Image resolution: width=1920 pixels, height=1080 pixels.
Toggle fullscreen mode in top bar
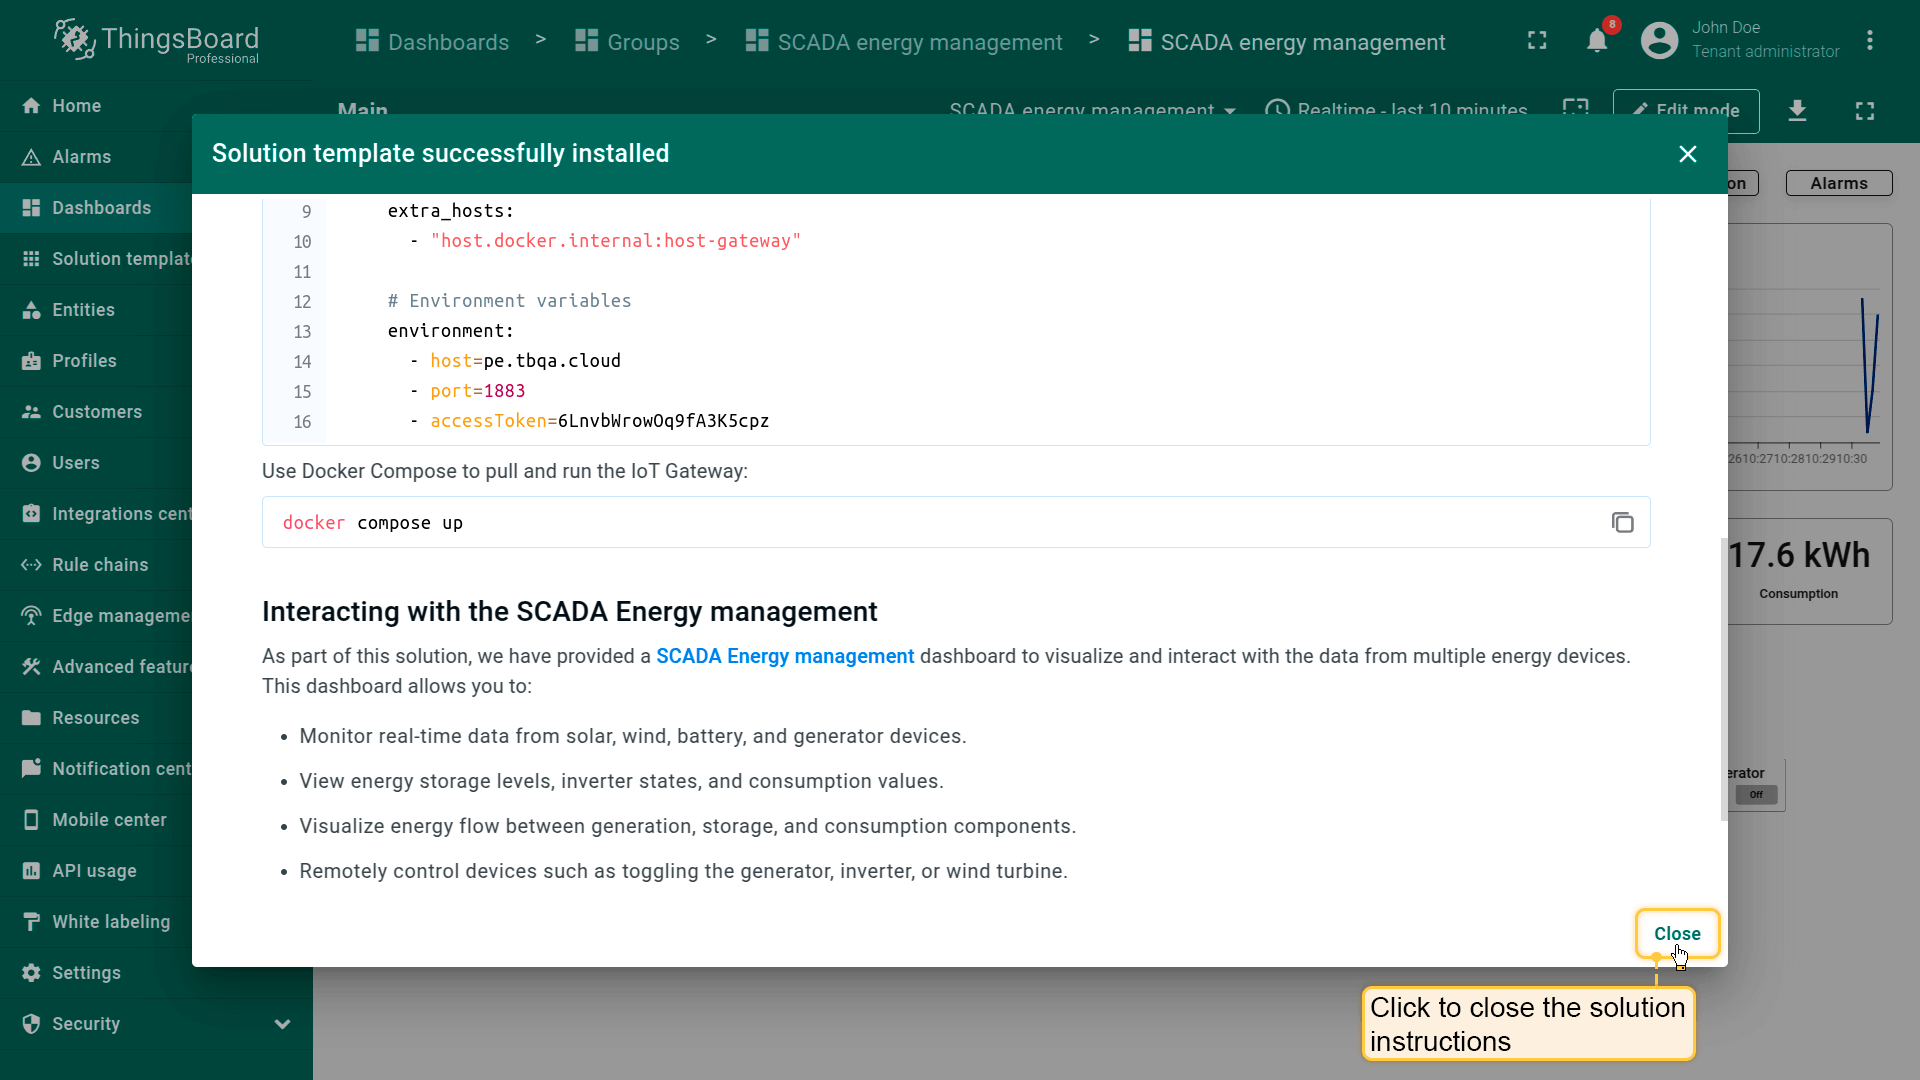pyautogui.click(x=1537, y=41)
